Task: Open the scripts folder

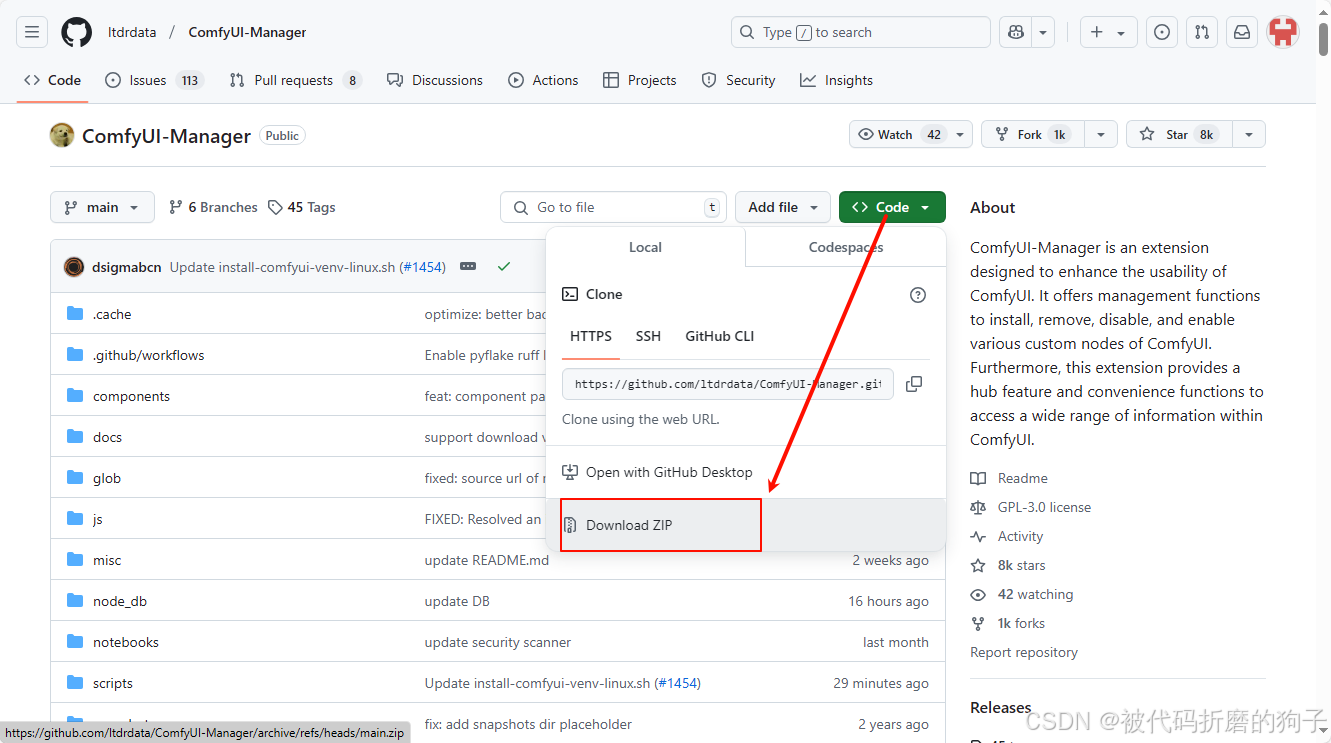Action: click(x=113, y=683)
